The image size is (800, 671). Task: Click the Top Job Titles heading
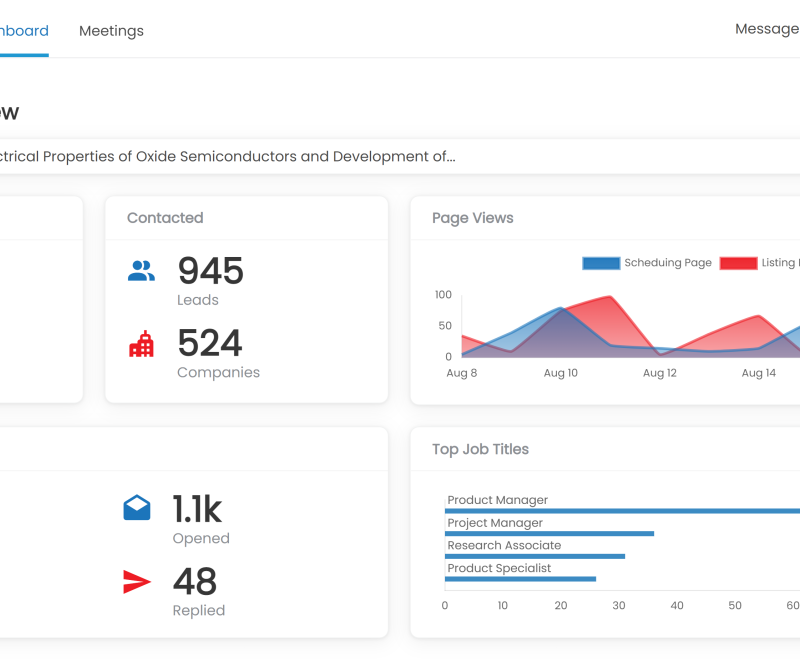480,449
